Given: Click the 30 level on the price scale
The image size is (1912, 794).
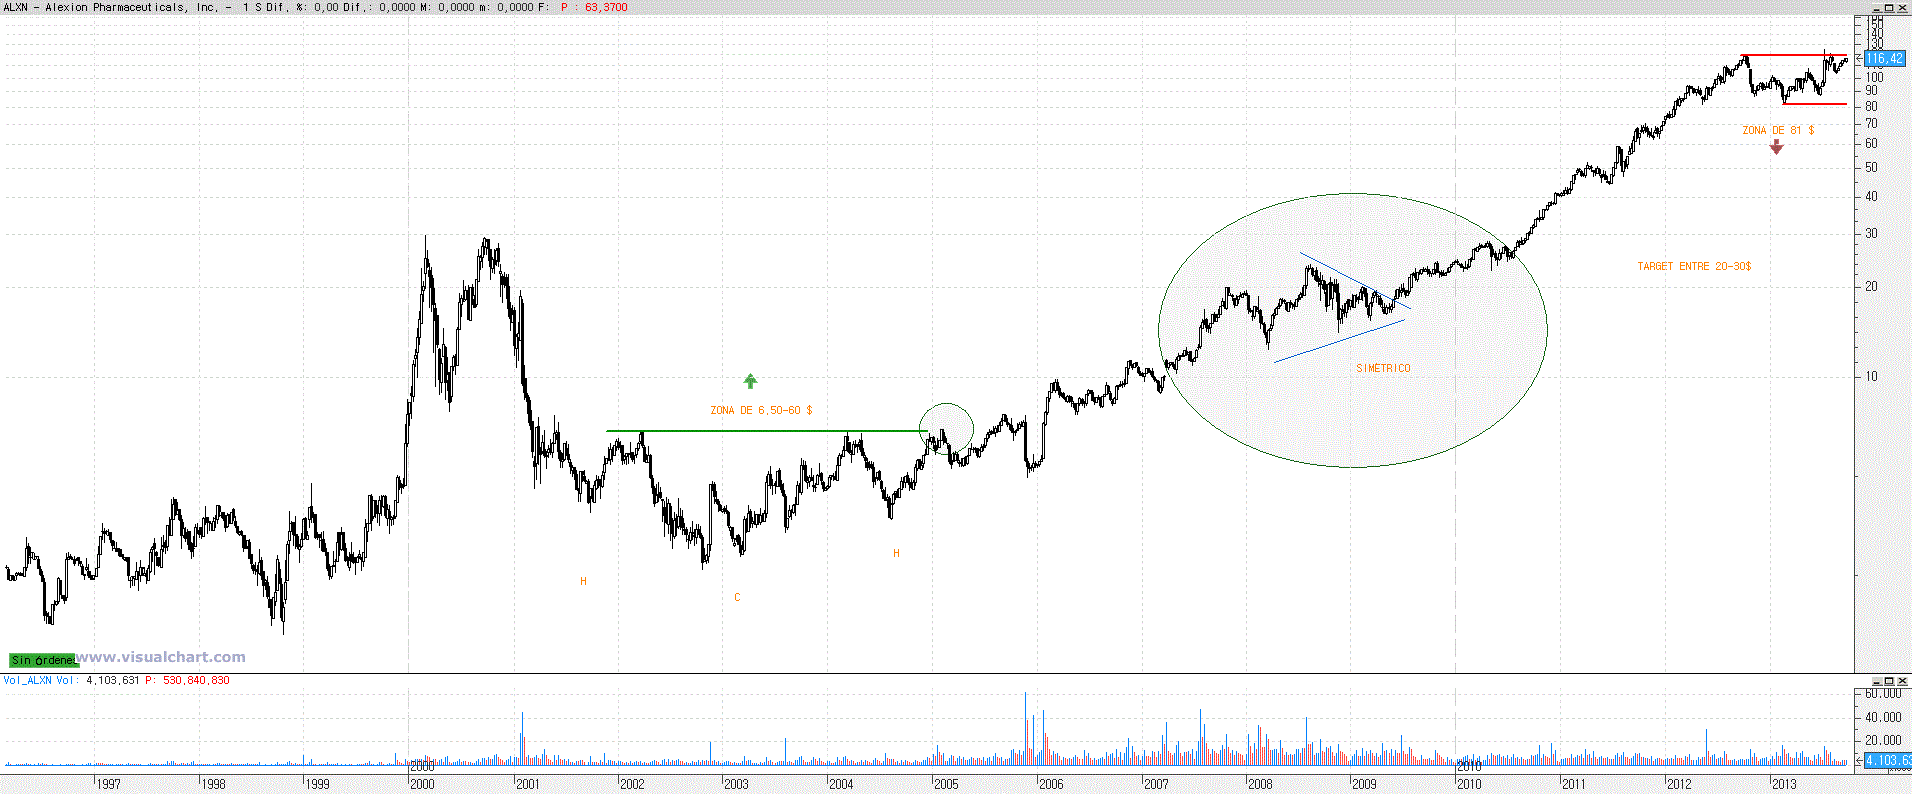Looking at the screenshot, I should coord(1871,234).
